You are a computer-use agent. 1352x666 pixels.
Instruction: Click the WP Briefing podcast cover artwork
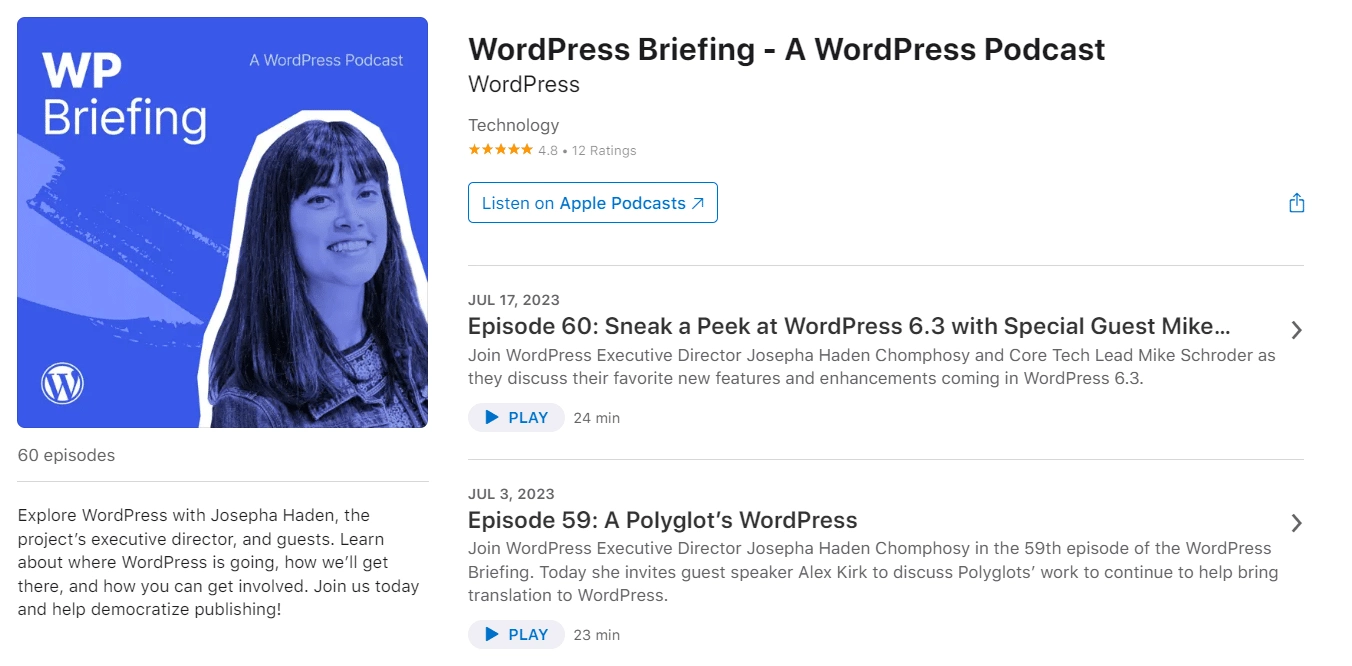point(222,222)
